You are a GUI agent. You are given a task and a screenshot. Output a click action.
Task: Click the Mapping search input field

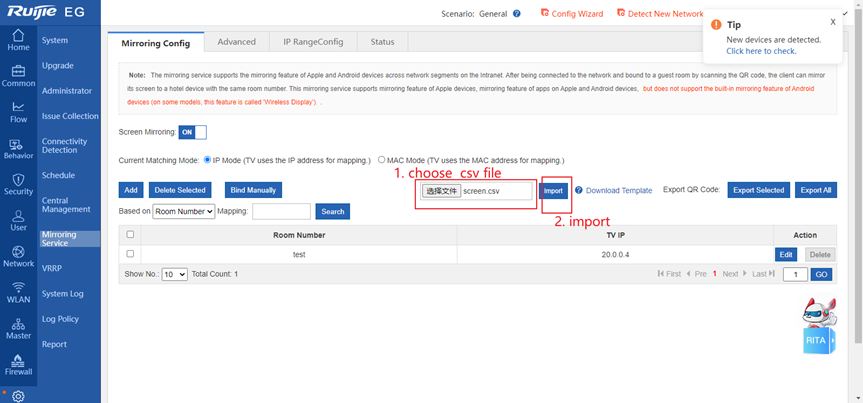pyautogui.click(x=281, y=212)
